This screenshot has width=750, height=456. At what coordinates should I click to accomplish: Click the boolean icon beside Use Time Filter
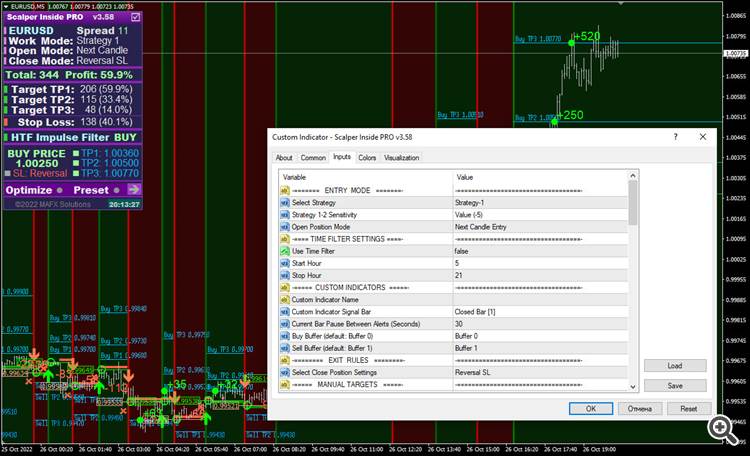285,251
